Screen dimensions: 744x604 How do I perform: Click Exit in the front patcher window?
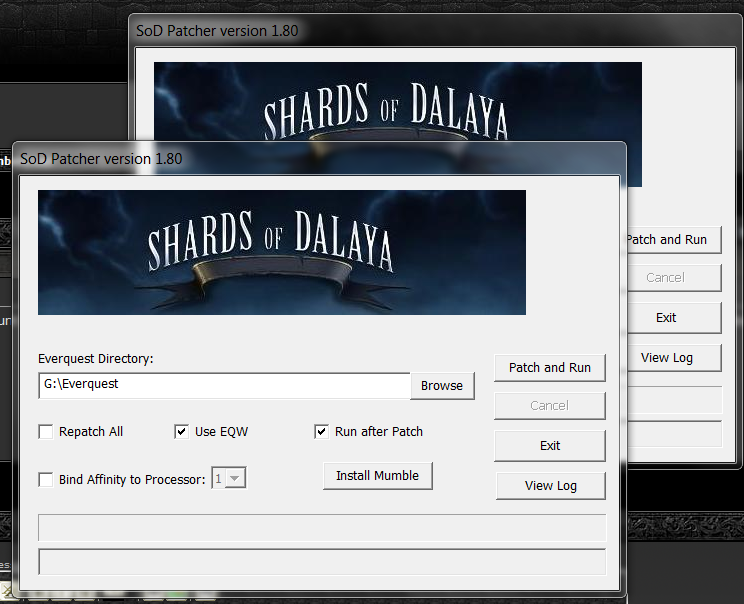(x=550, y=446)
